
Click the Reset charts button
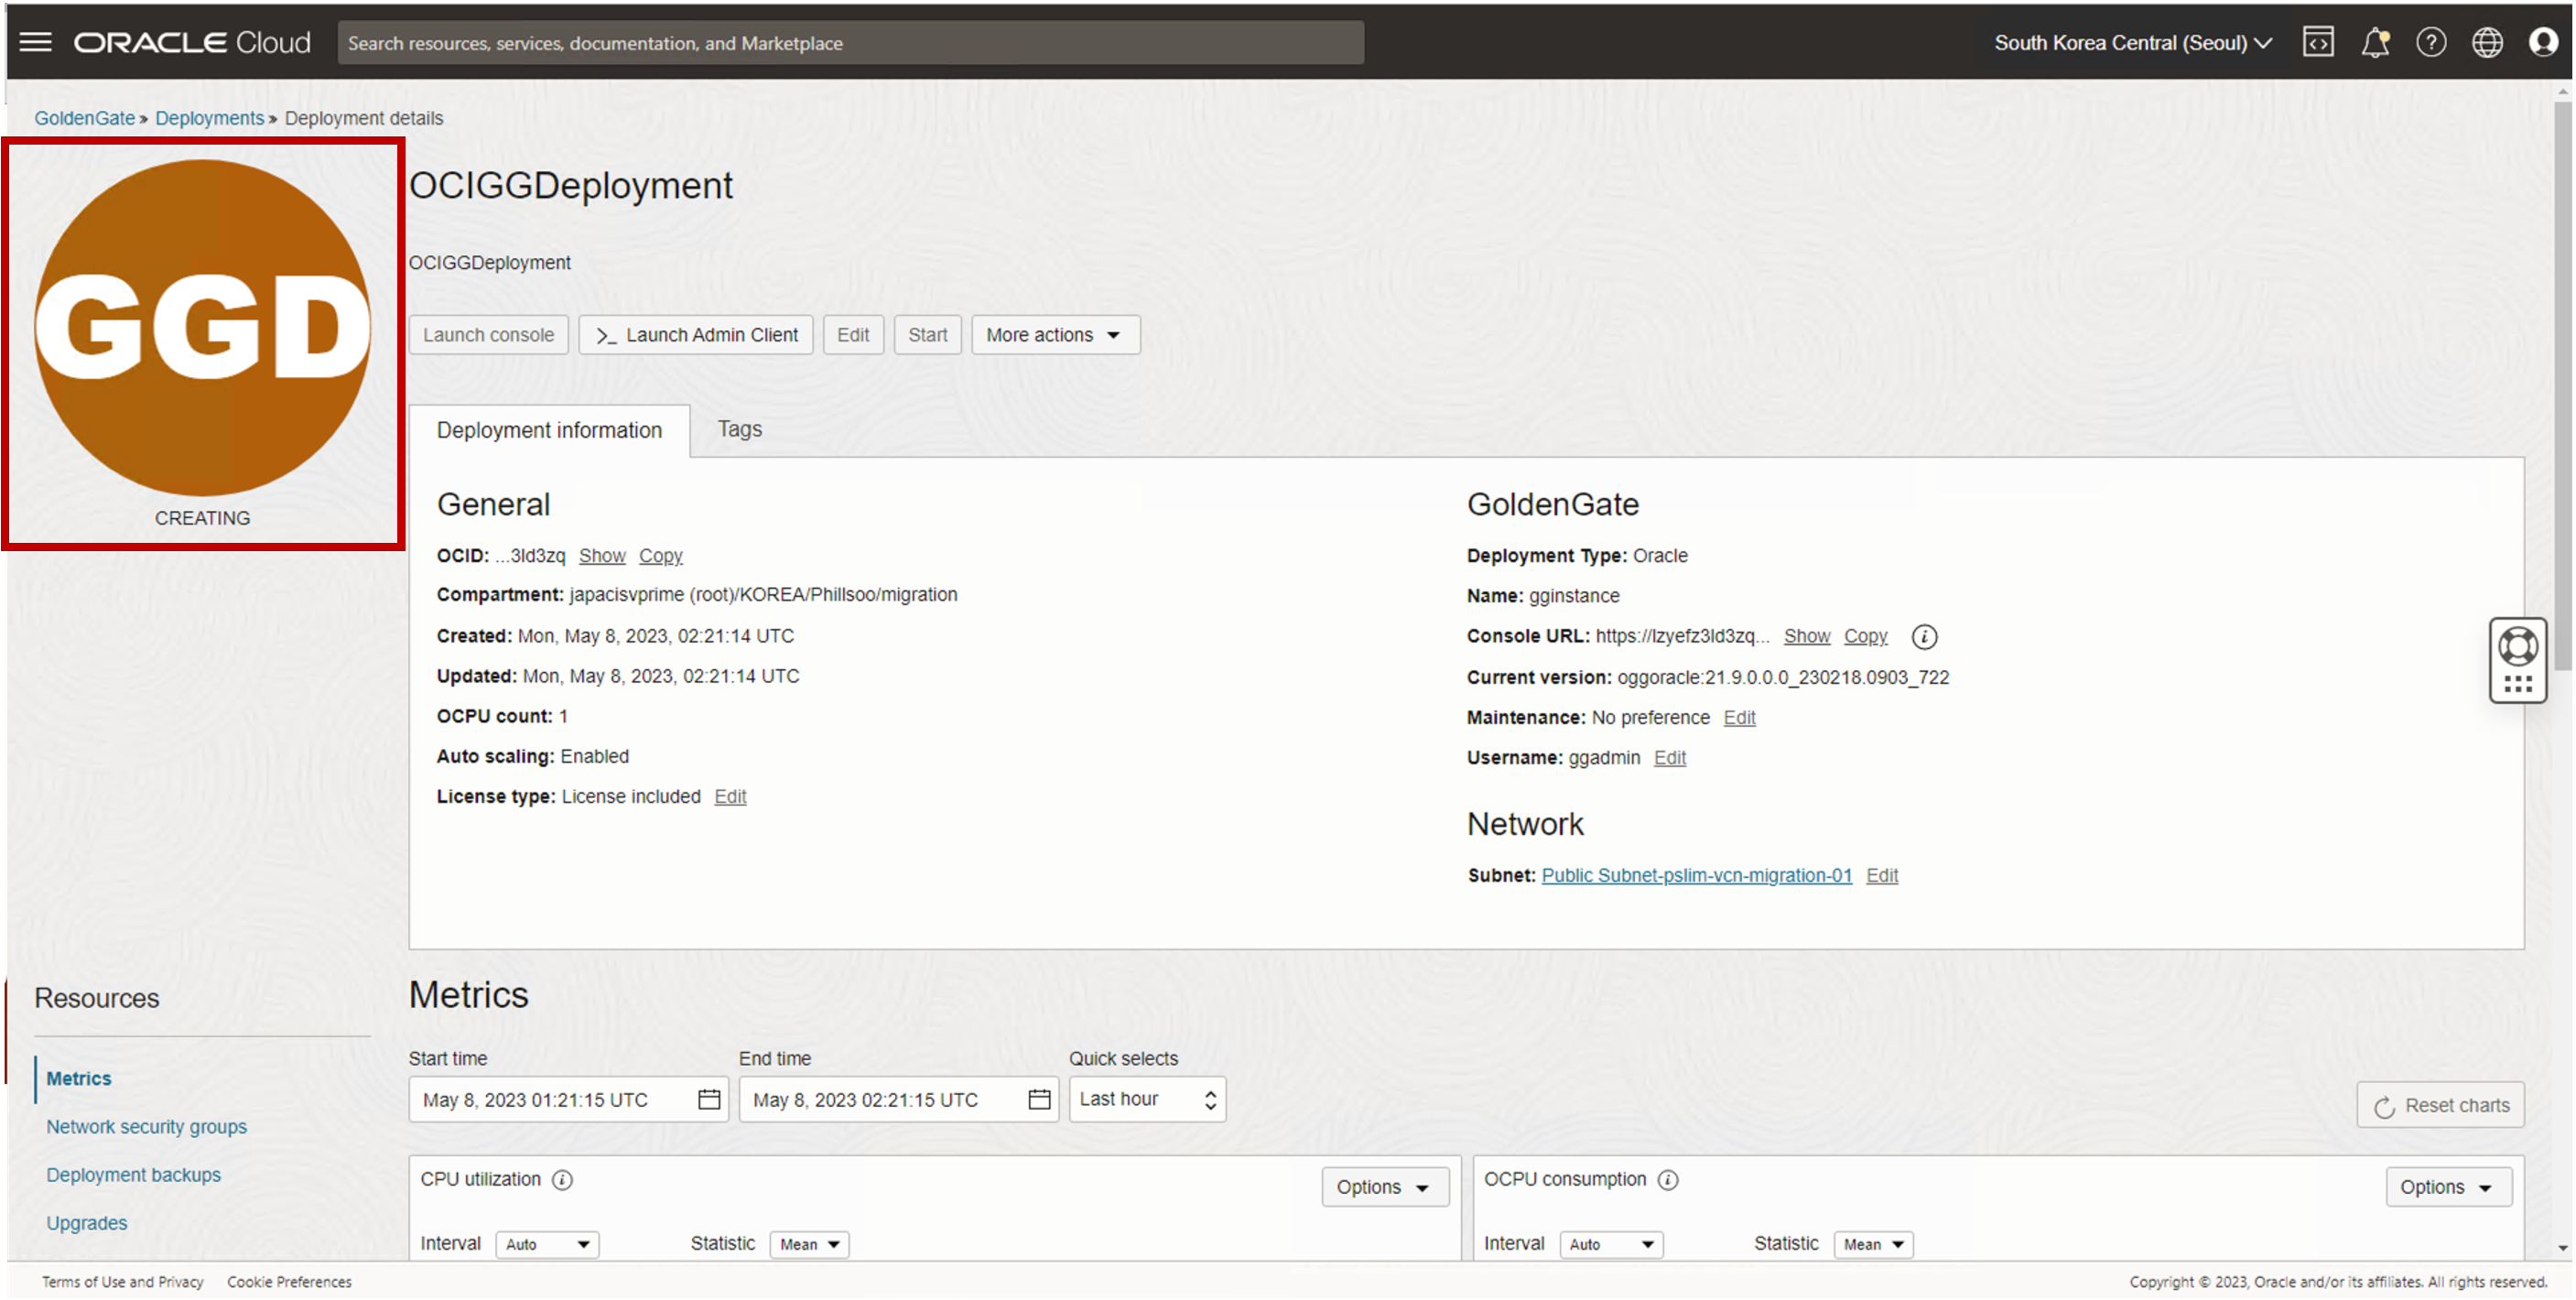pyautogui.click(x=2440, y=1105)
